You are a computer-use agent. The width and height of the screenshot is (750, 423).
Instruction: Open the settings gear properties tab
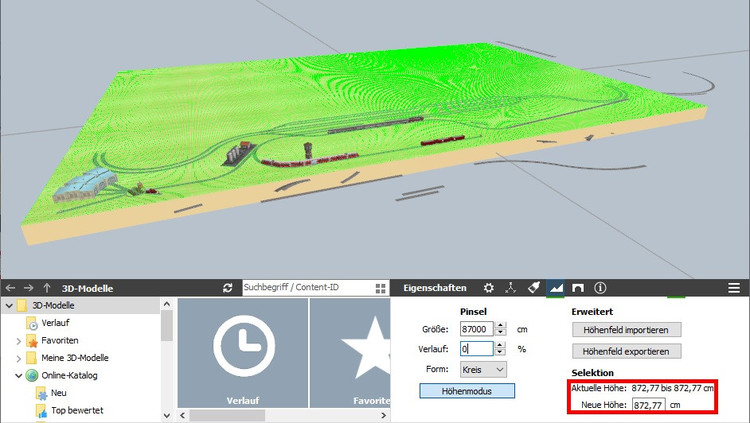pyautogui.click(x=488, y=287)
